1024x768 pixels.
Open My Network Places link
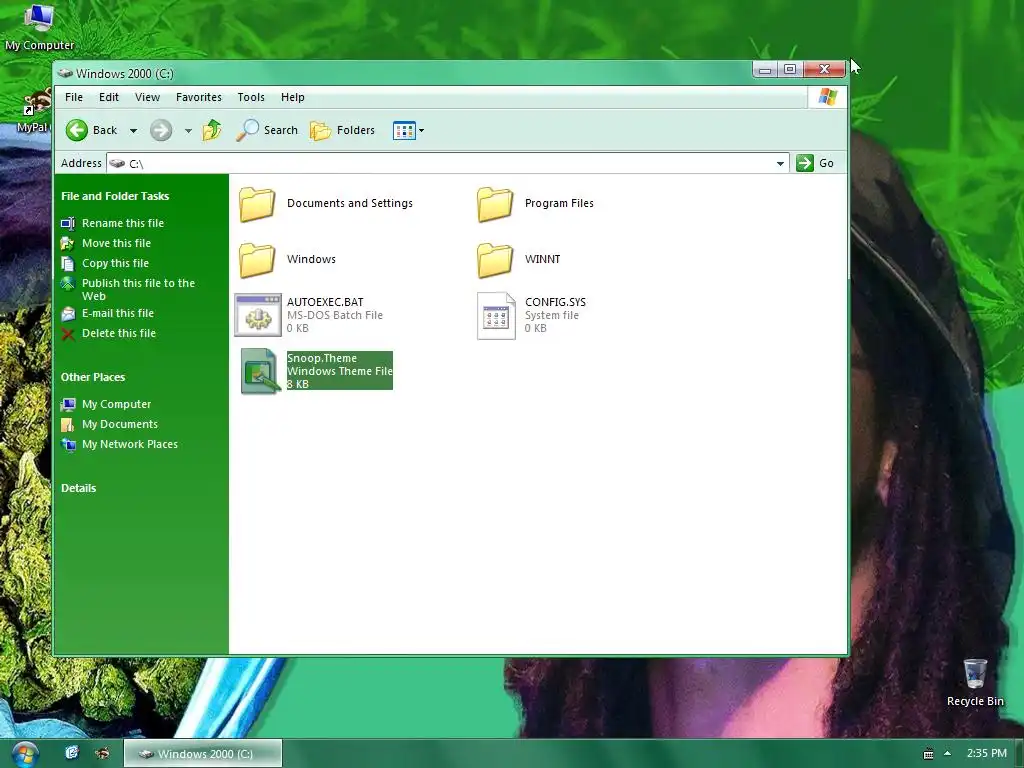(129, 444)
